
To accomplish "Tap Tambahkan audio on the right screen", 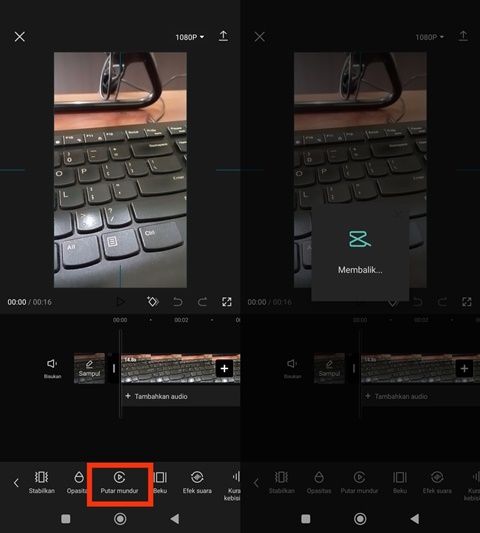I will (x=396, y=396).
